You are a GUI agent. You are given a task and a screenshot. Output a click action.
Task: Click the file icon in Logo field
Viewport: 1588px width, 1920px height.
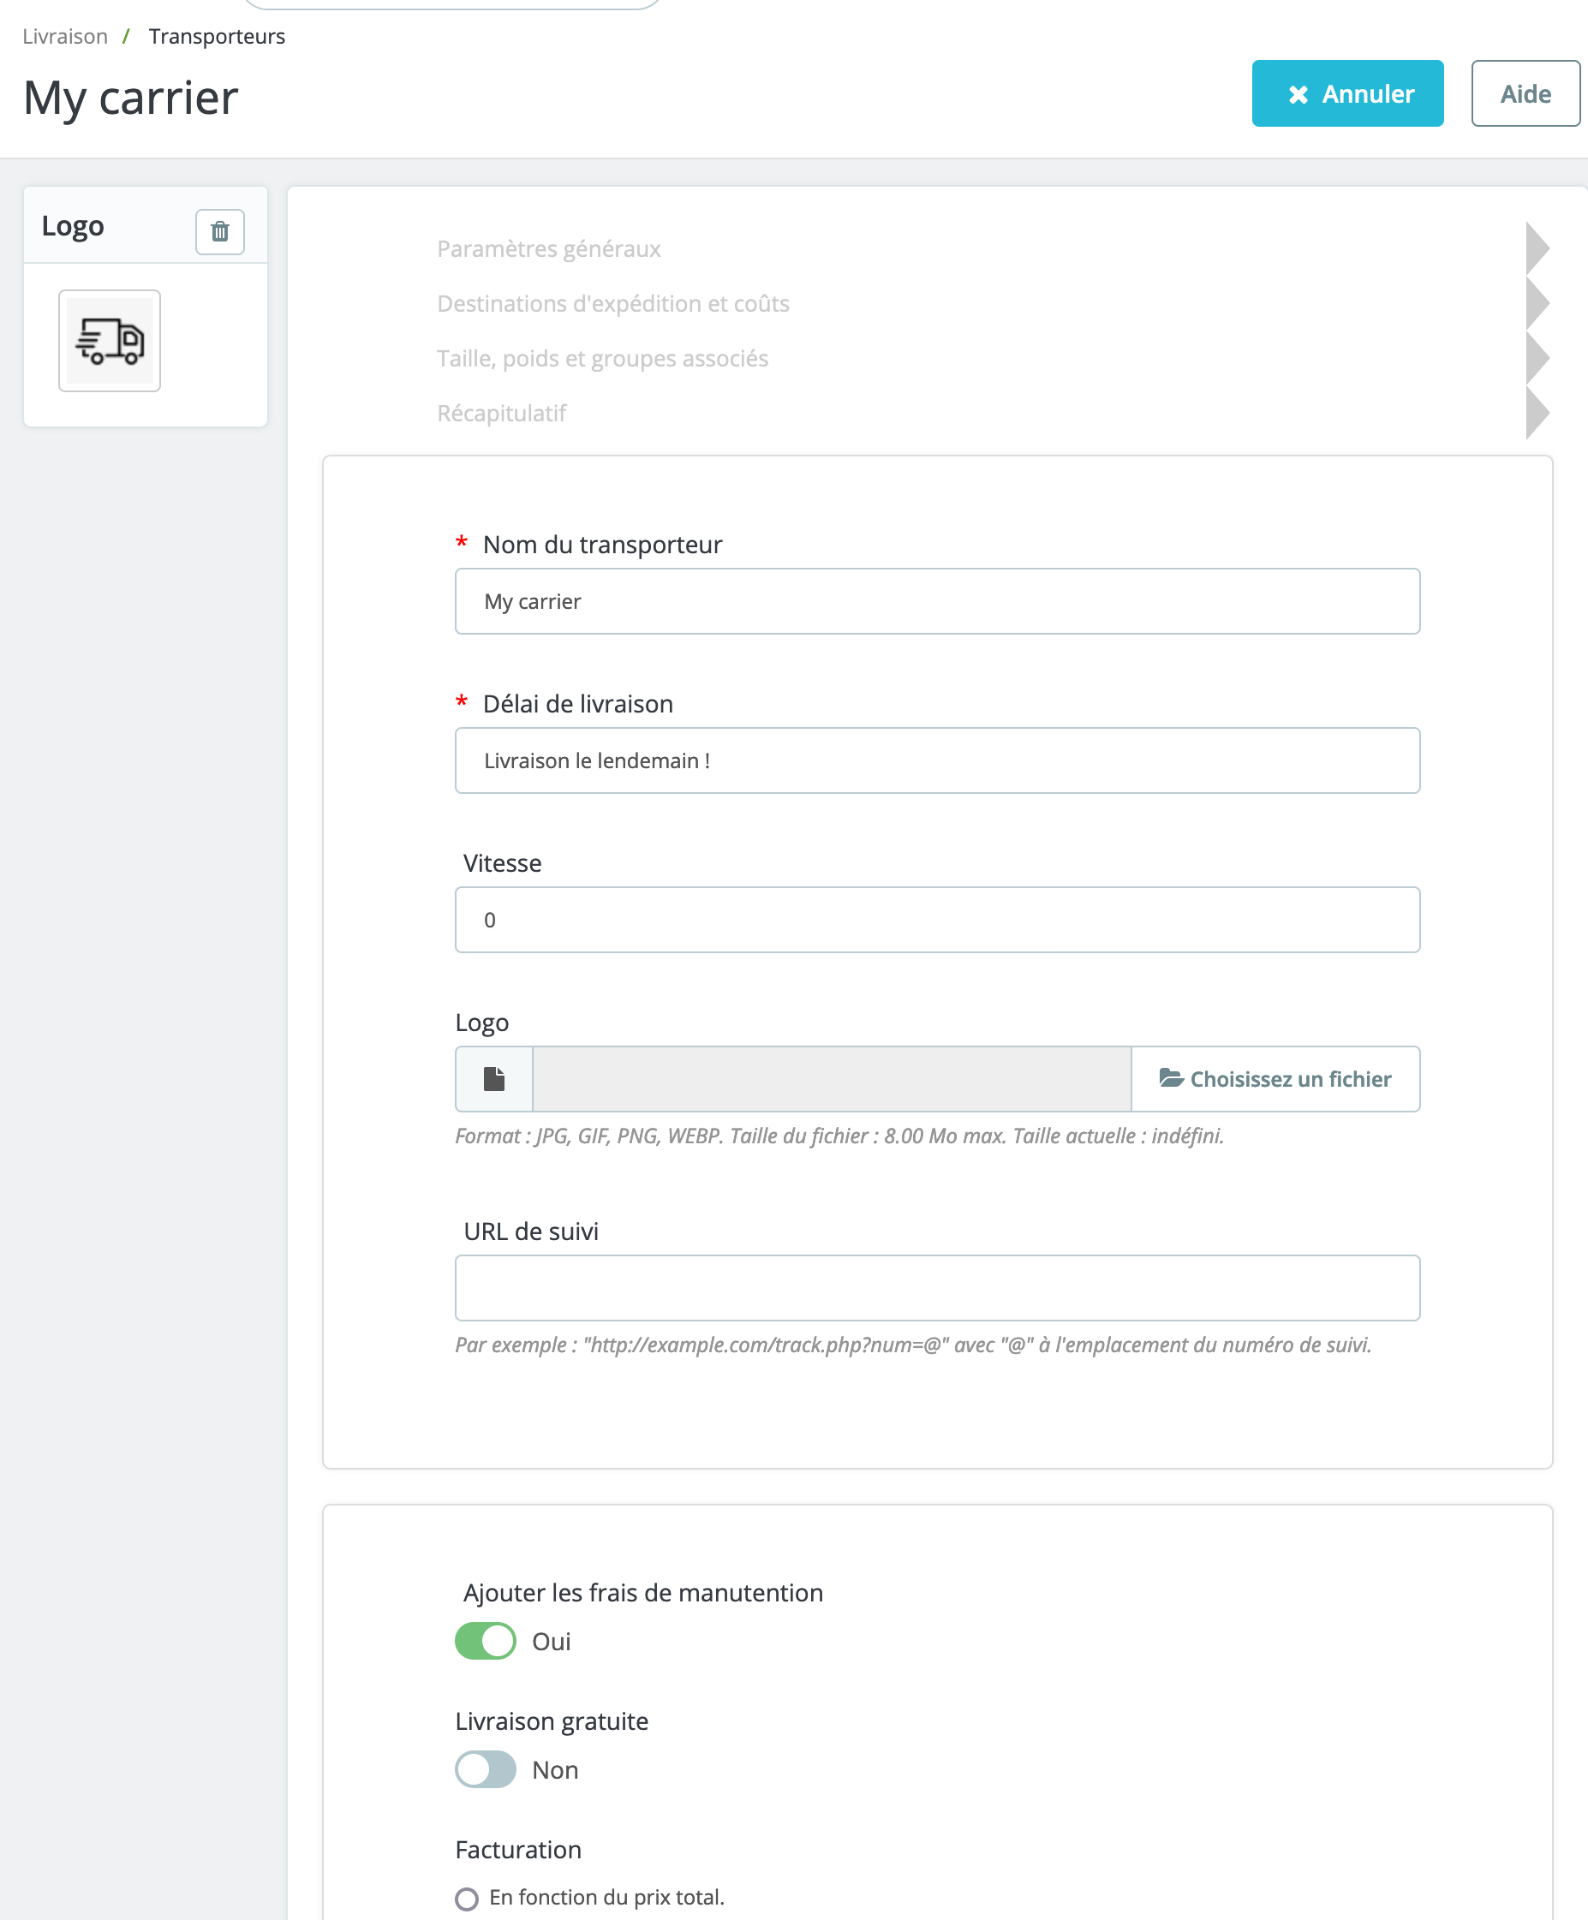(x=494, y=1079)
